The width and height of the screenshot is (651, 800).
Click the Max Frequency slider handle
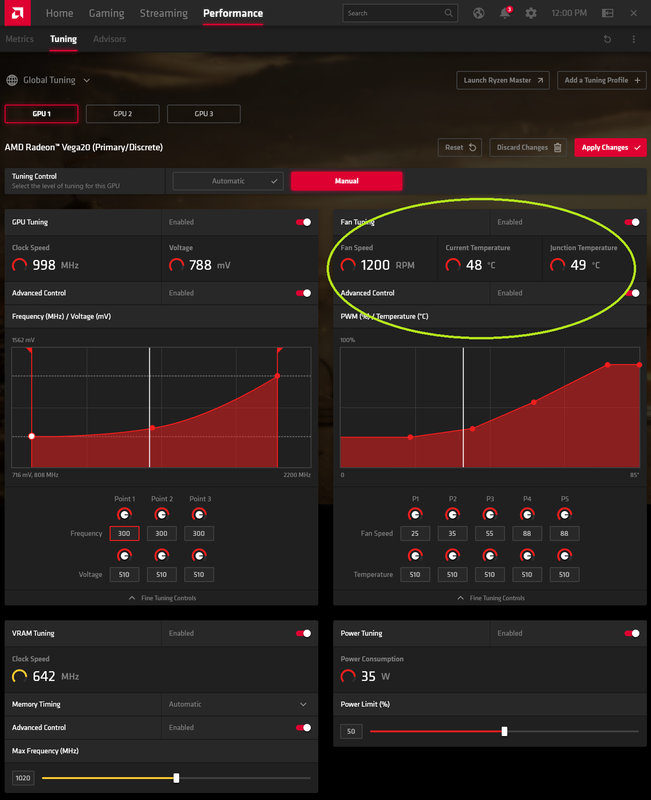pyautogui.click(x=176, y=778)
